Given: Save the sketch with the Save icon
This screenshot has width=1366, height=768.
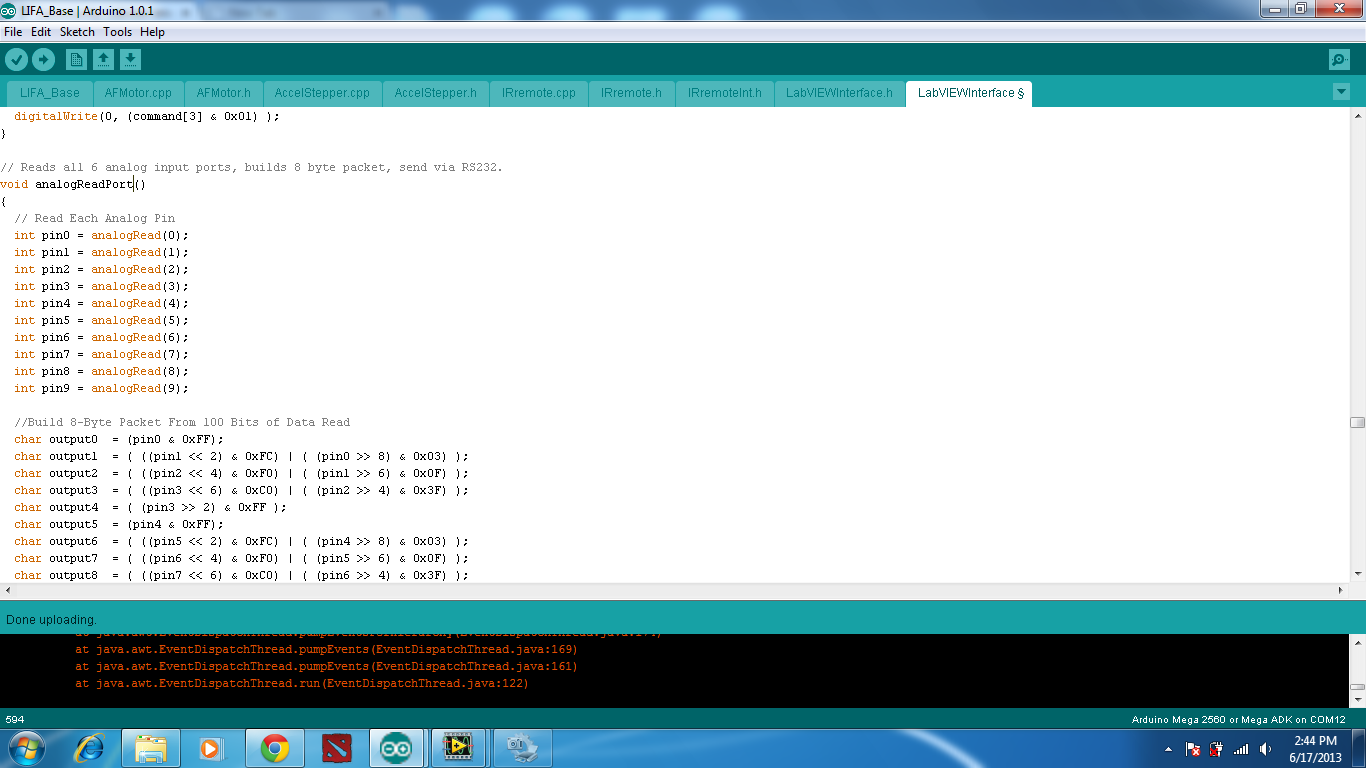Looking at the screenshot, I should click(x=130, y=60).
